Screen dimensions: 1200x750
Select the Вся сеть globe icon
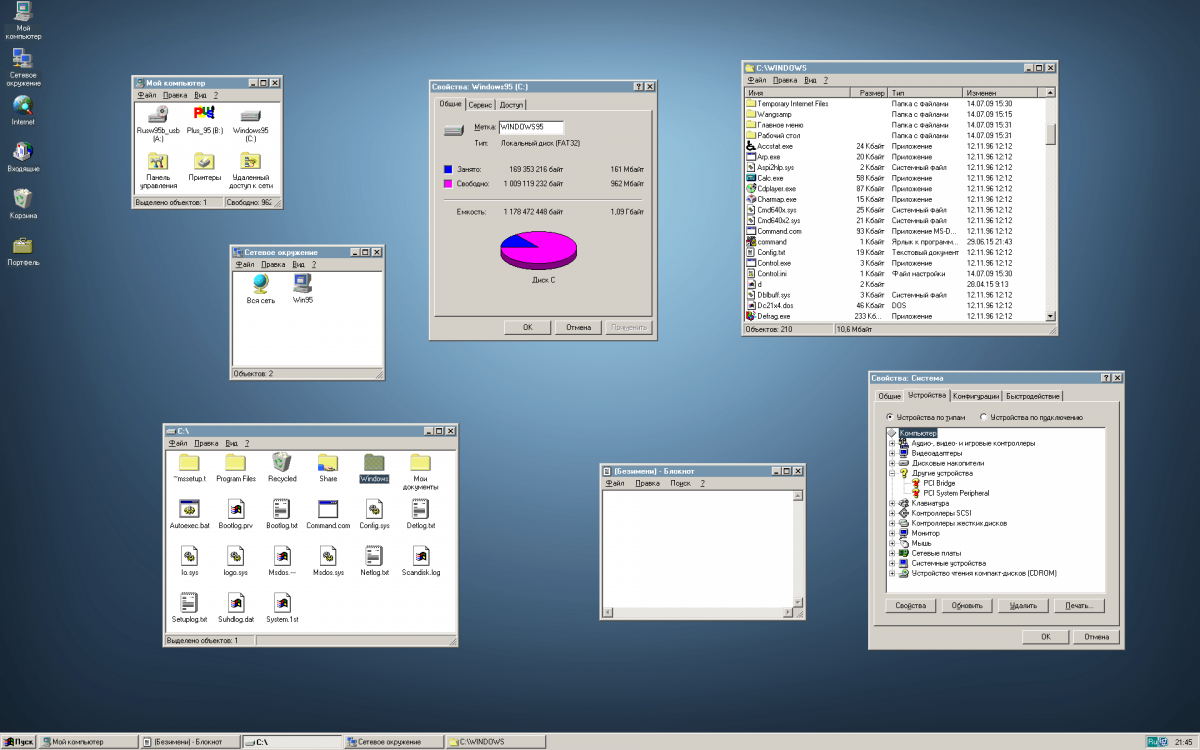pyautogui.click(x=261, y=284)
